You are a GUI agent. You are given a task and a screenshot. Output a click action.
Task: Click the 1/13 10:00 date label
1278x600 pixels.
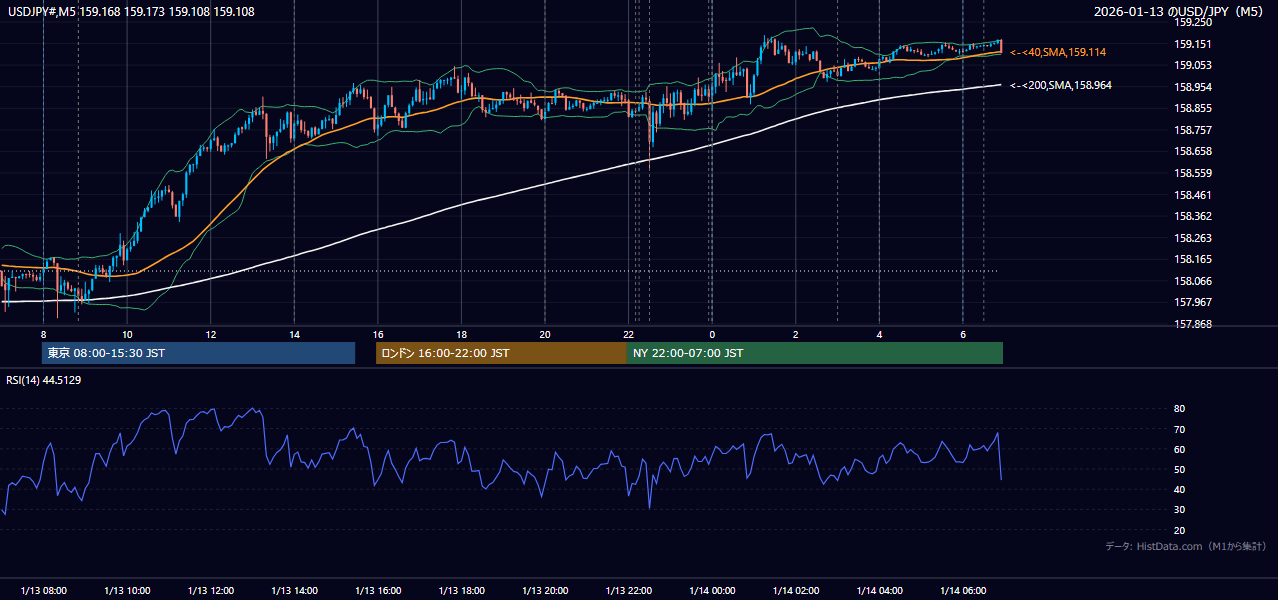point(127,591)
